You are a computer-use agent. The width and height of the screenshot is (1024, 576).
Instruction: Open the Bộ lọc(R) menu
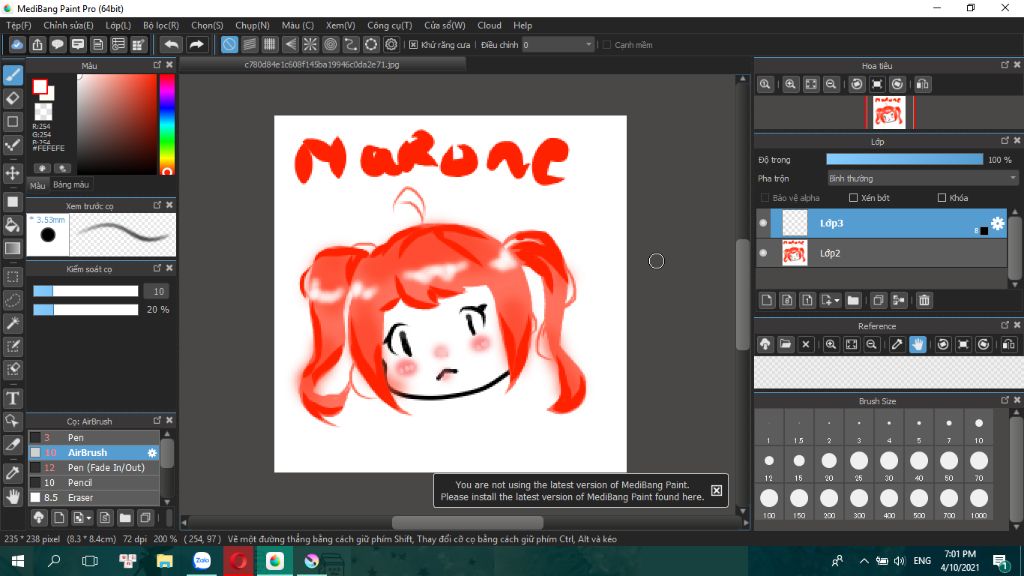point(161,25)
